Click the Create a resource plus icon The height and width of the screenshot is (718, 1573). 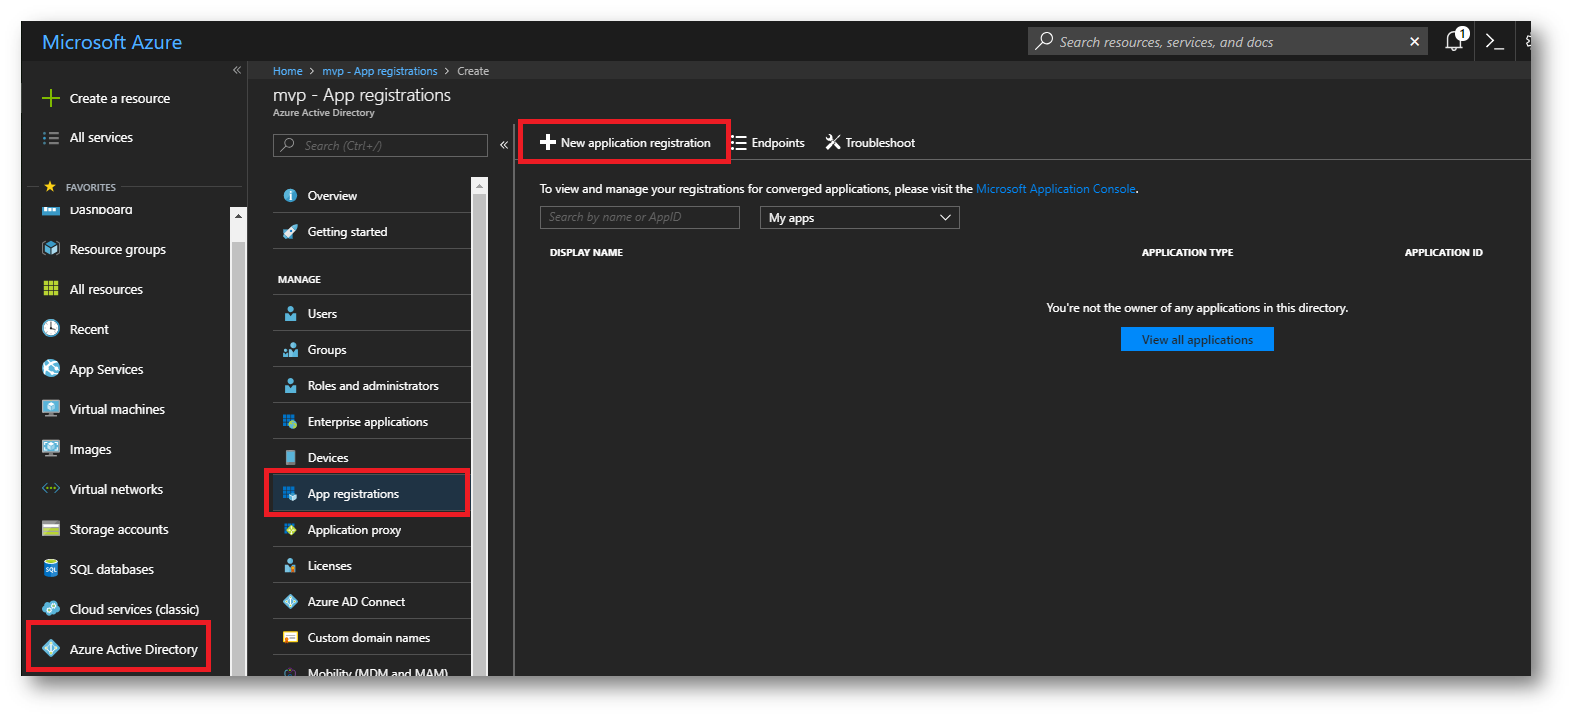(x=51, y=98)
